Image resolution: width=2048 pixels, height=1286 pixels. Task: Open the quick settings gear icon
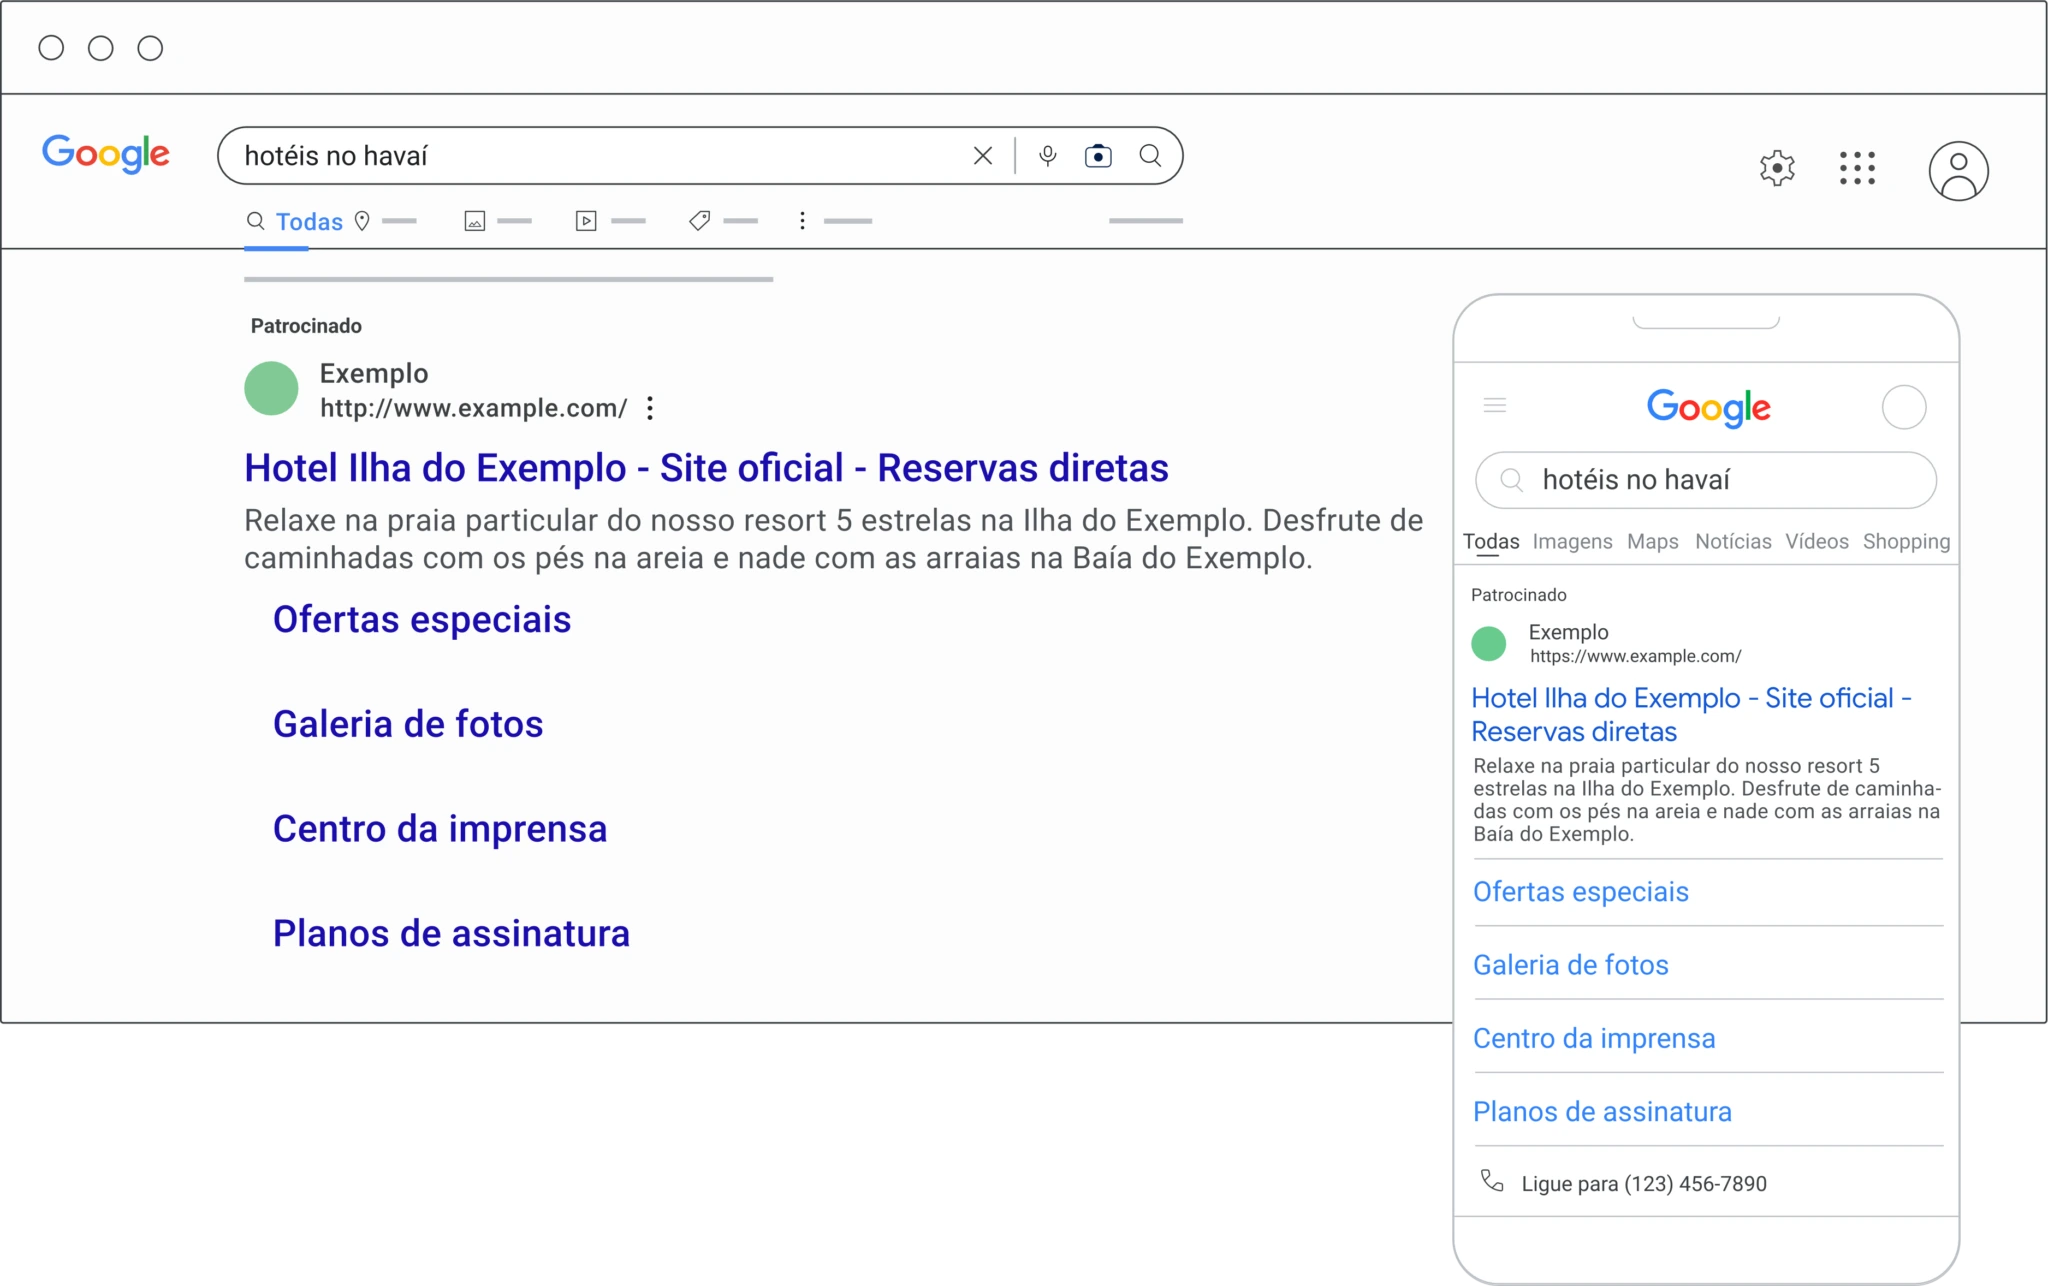(1779, 169)
